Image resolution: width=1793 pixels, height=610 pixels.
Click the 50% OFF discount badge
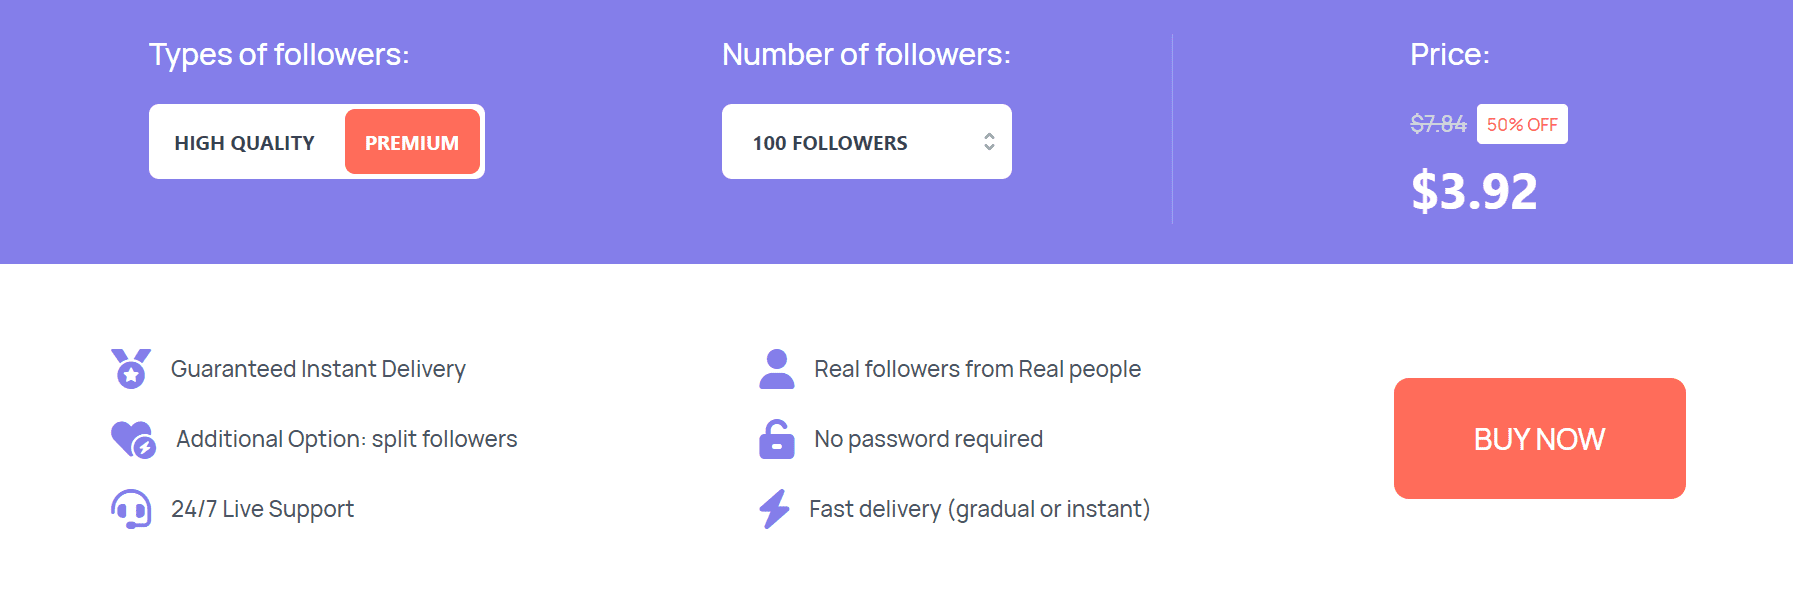pos(1522,125)
